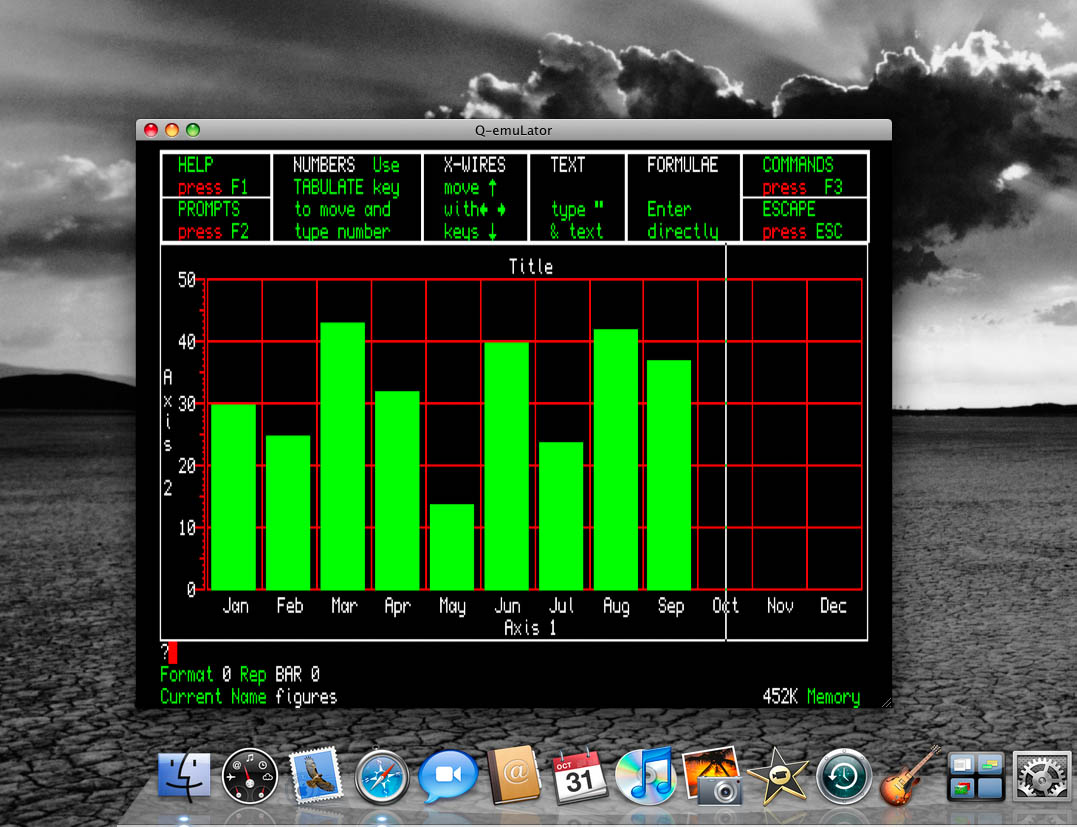Open Mail from the Dock

coord(316,775)
